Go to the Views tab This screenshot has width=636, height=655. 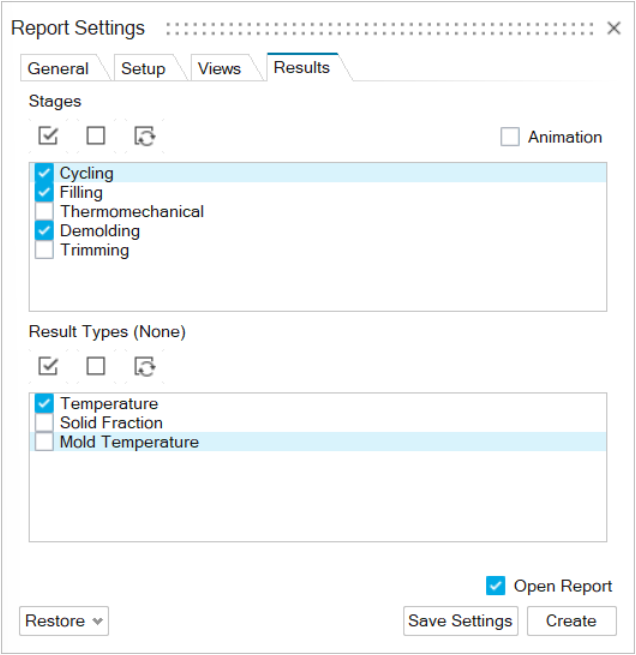click(219, 69)
